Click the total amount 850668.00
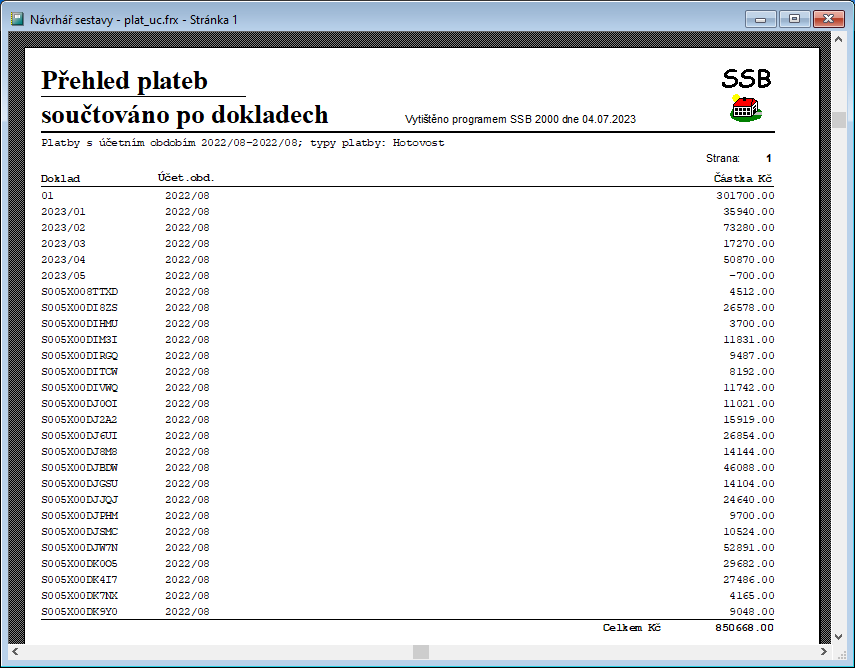 [x=745, y=628]
